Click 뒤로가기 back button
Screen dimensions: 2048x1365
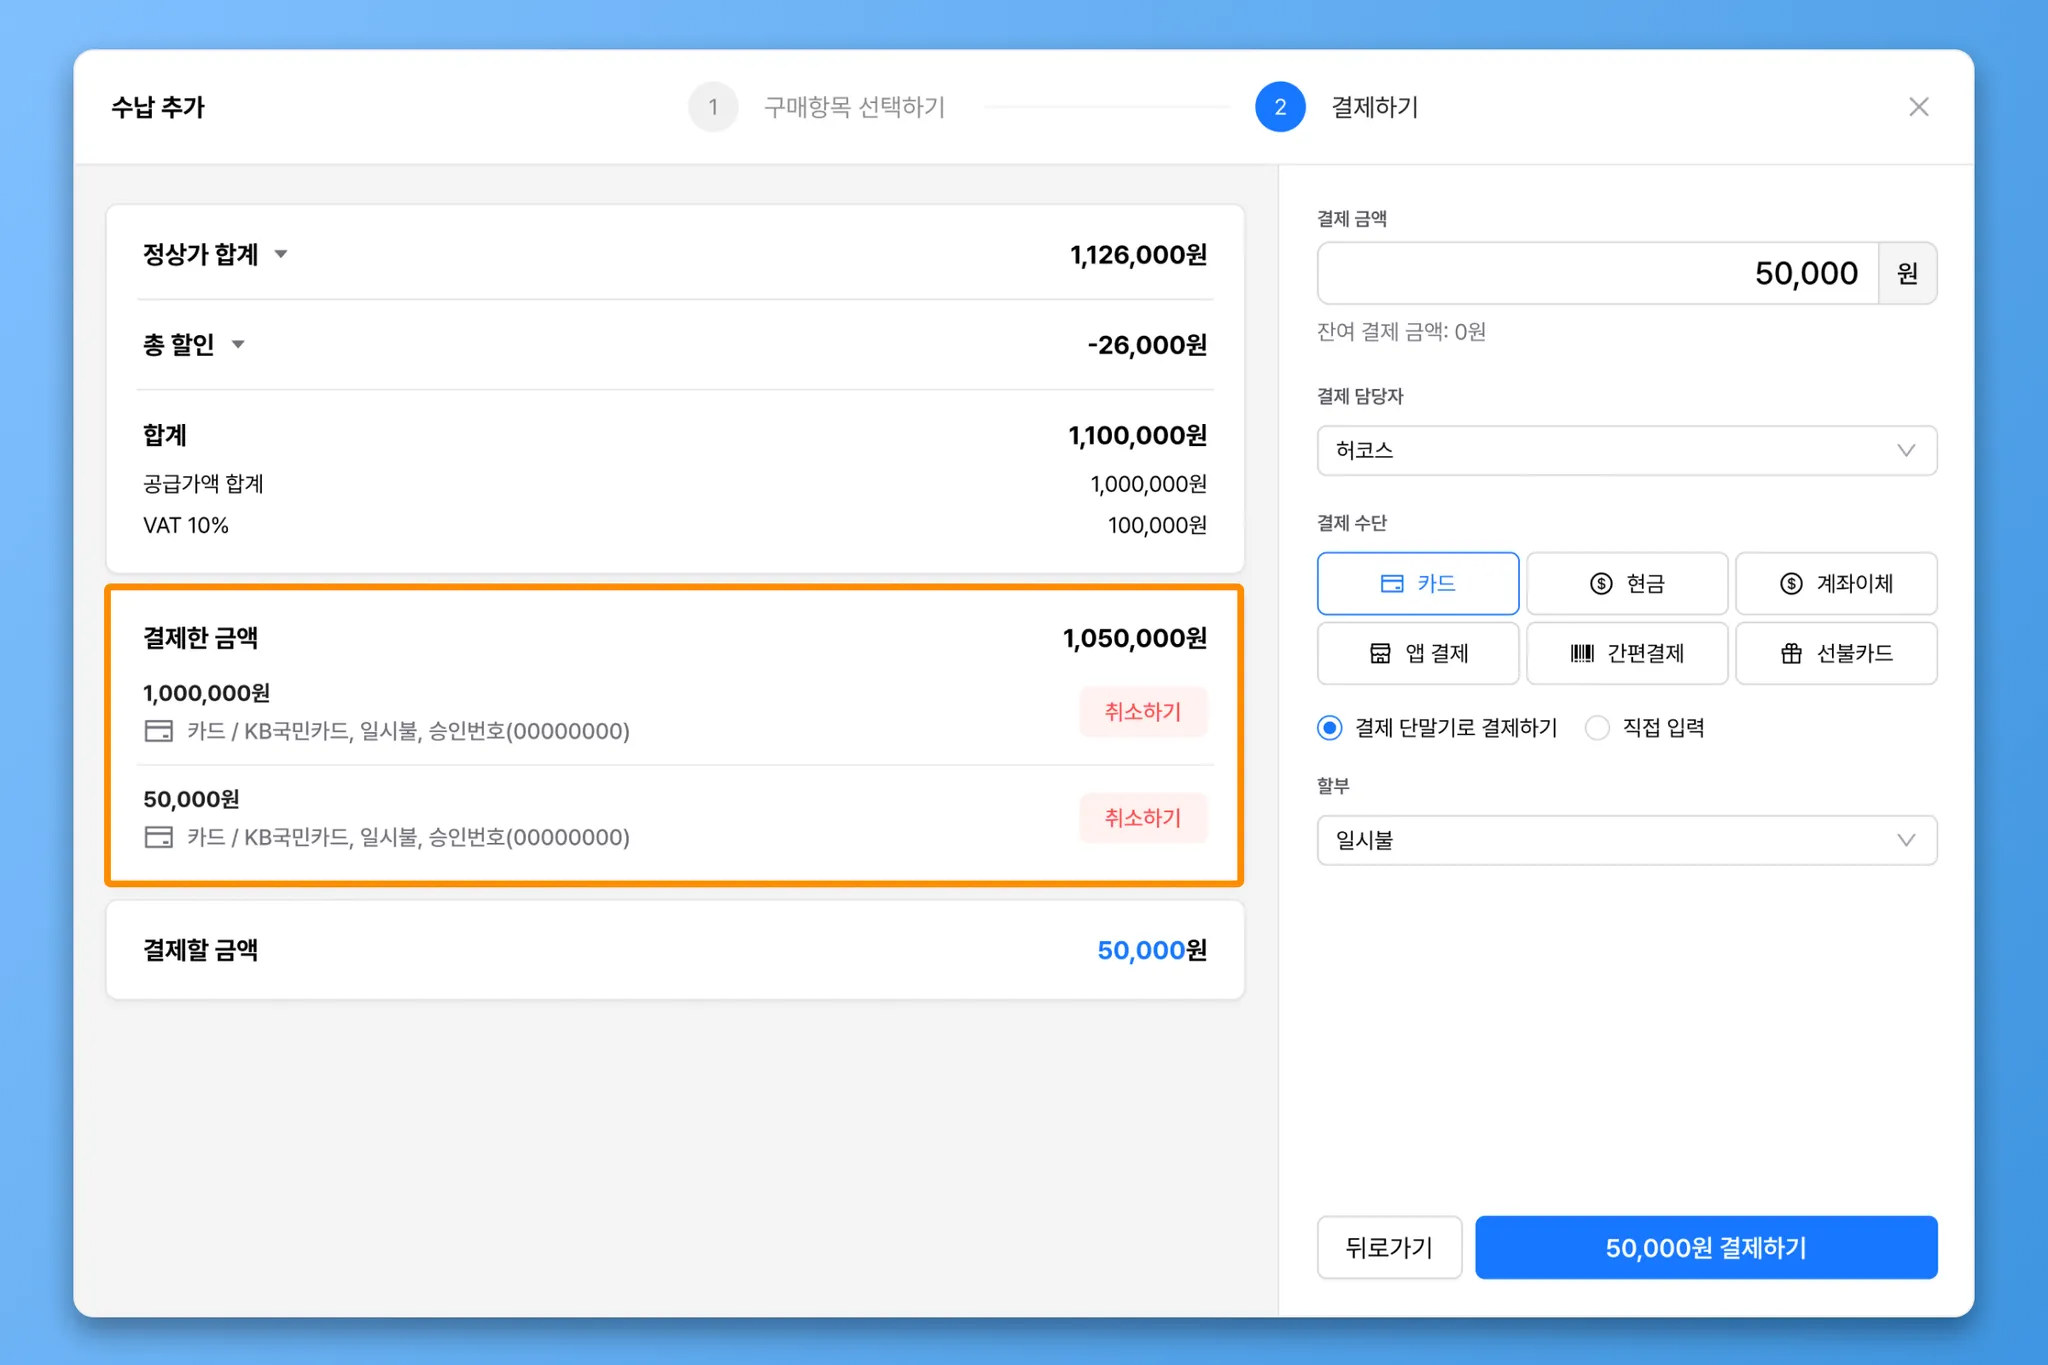point(1388,1247)
